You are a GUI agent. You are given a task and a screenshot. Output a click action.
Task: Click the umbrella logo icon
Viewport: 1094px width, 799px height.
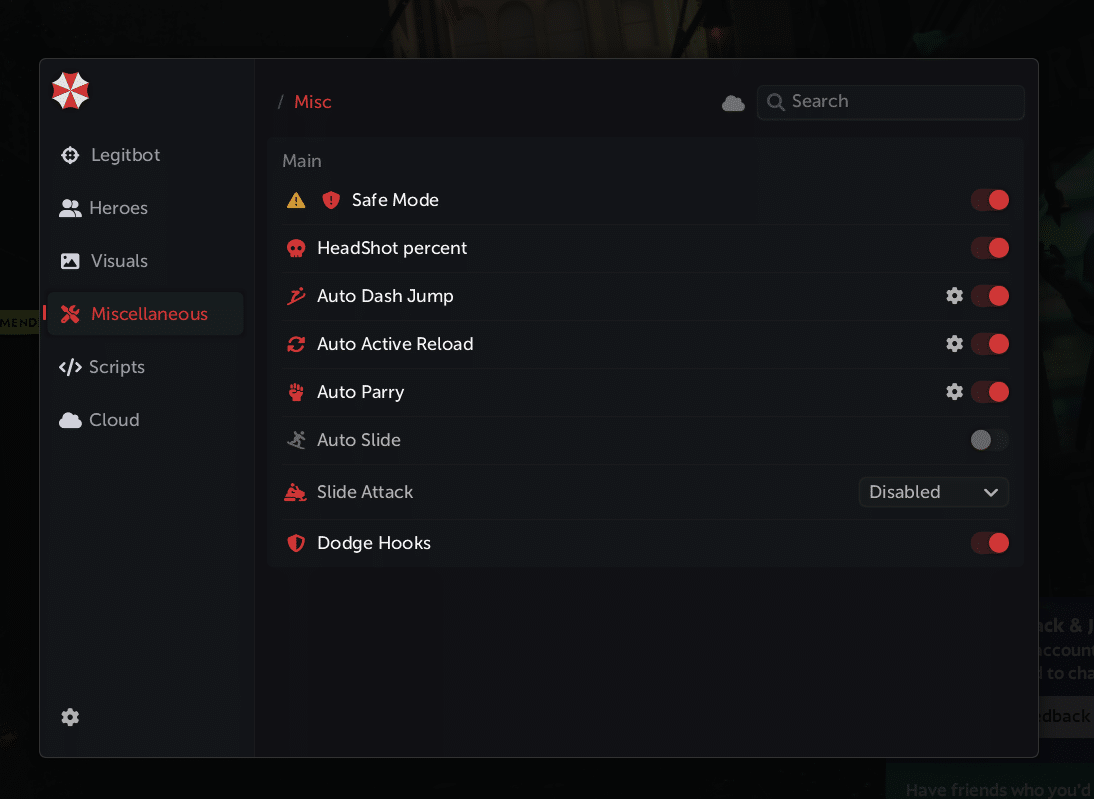71,91
